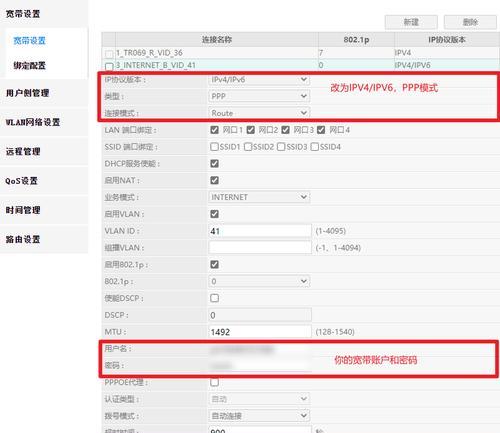Screen dimensions: 500x433
Task: Open QoS设置 in the sidebar
Action: pyautogui.click(x=22, y=181)
